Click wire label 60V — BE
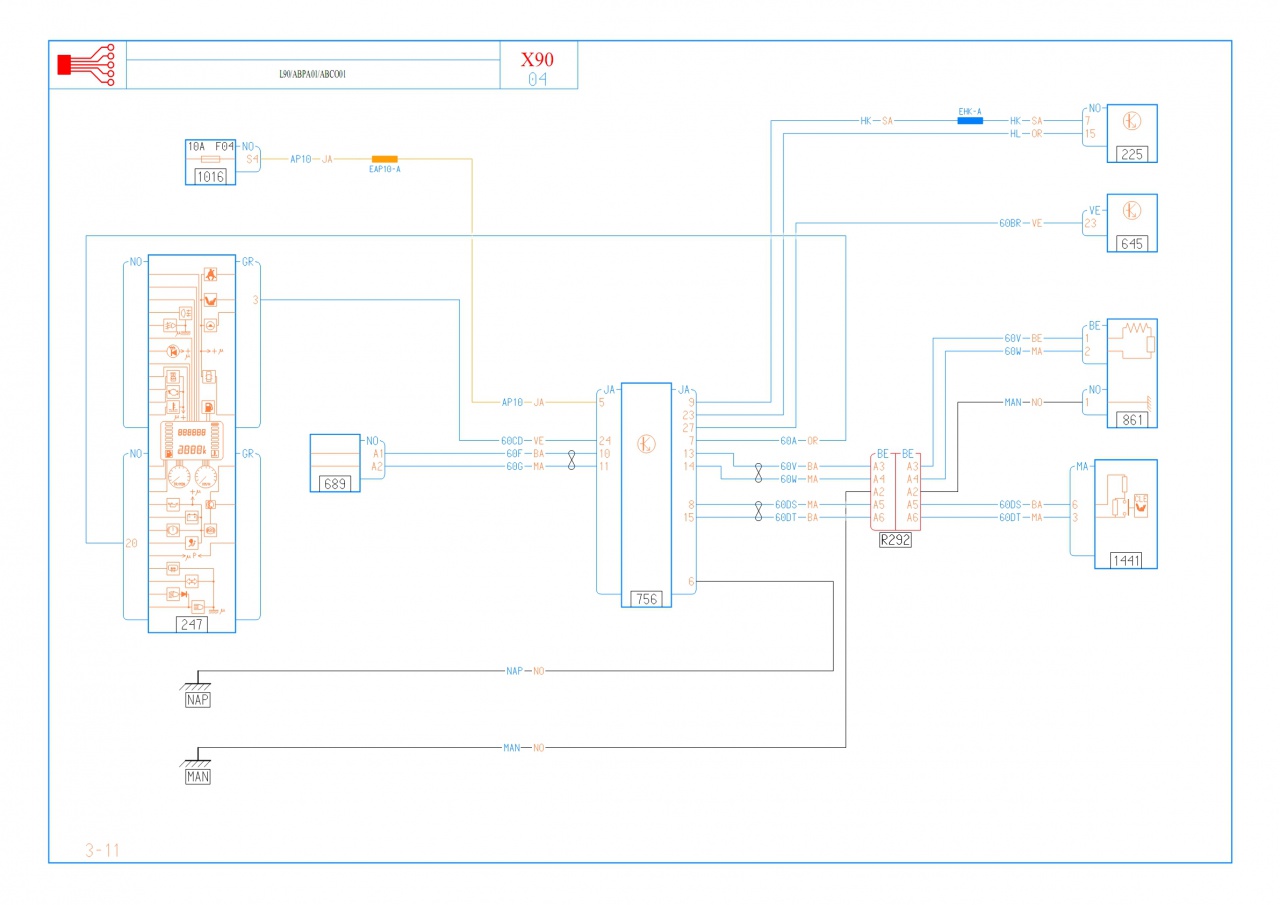The height and width of the screenshot is (905, 1280). (x=1024, y=339)
